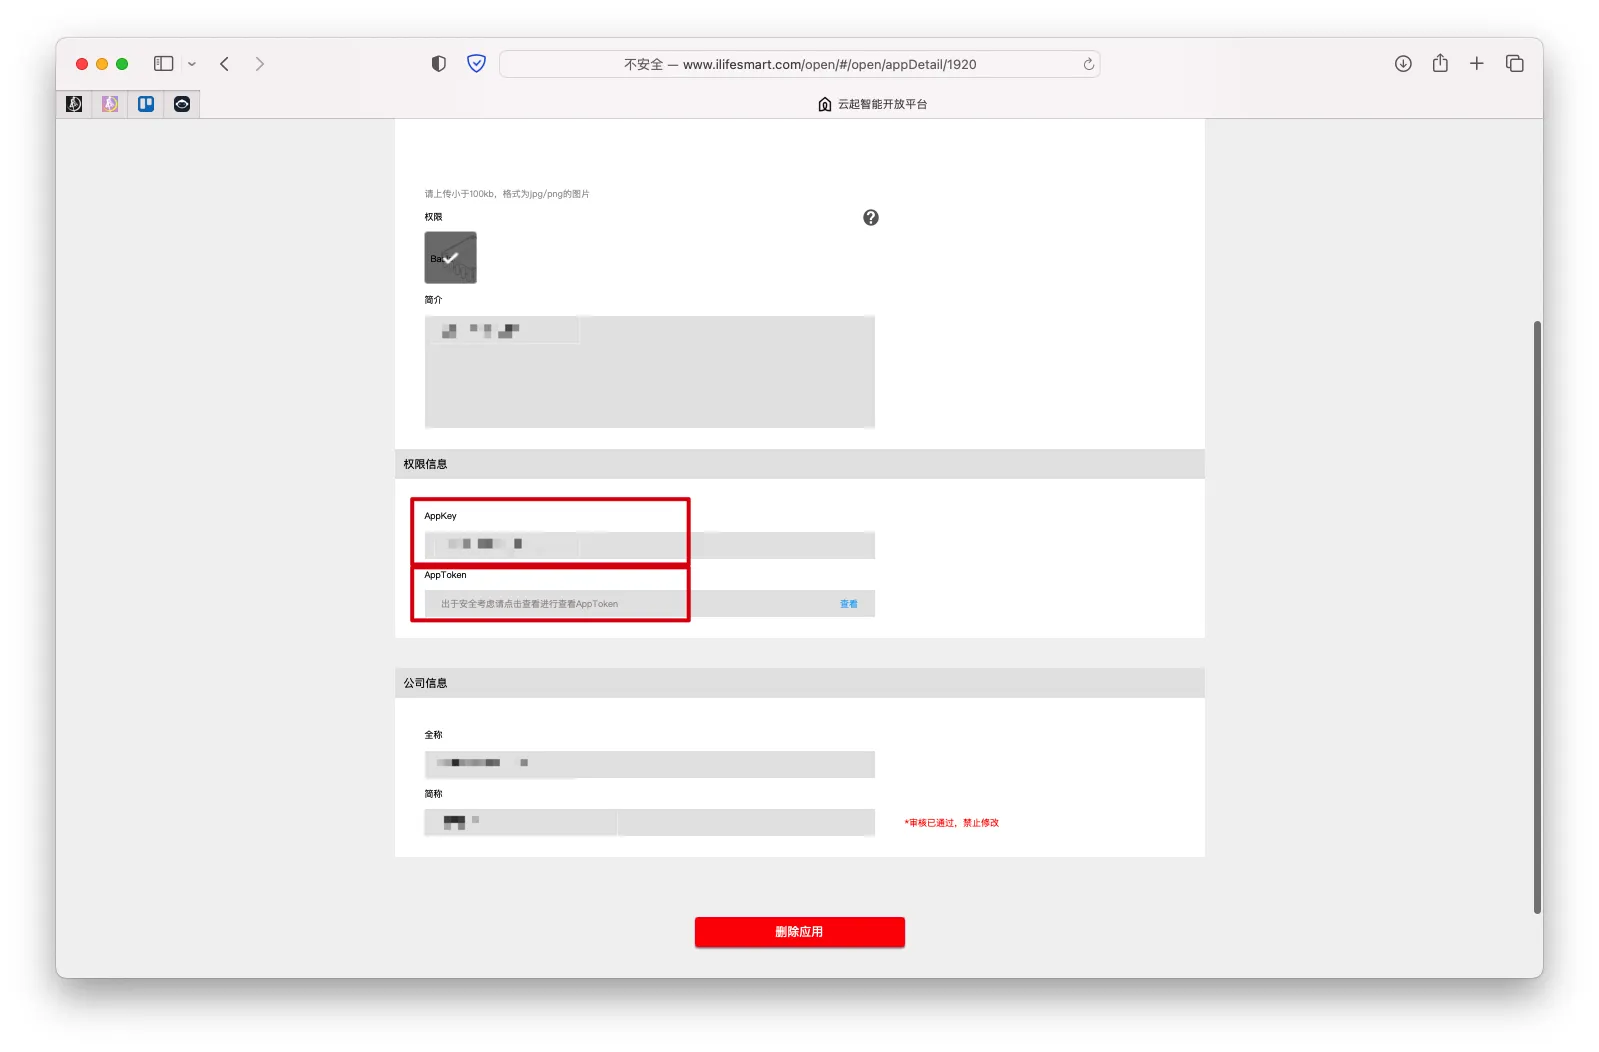Switch to the pinned Trello tab
The image size is (1599, 1052).
146,104
